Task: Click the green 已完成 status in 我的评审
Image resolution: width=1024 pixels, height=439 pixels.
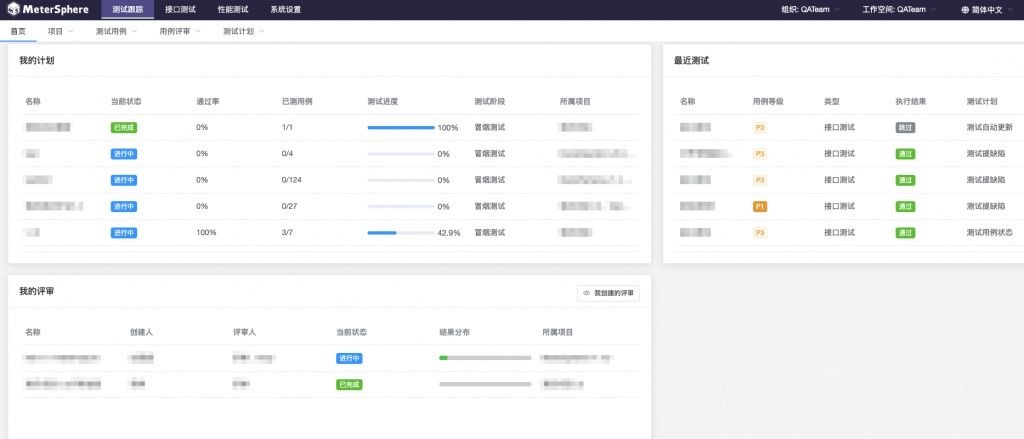Action: 349,384
